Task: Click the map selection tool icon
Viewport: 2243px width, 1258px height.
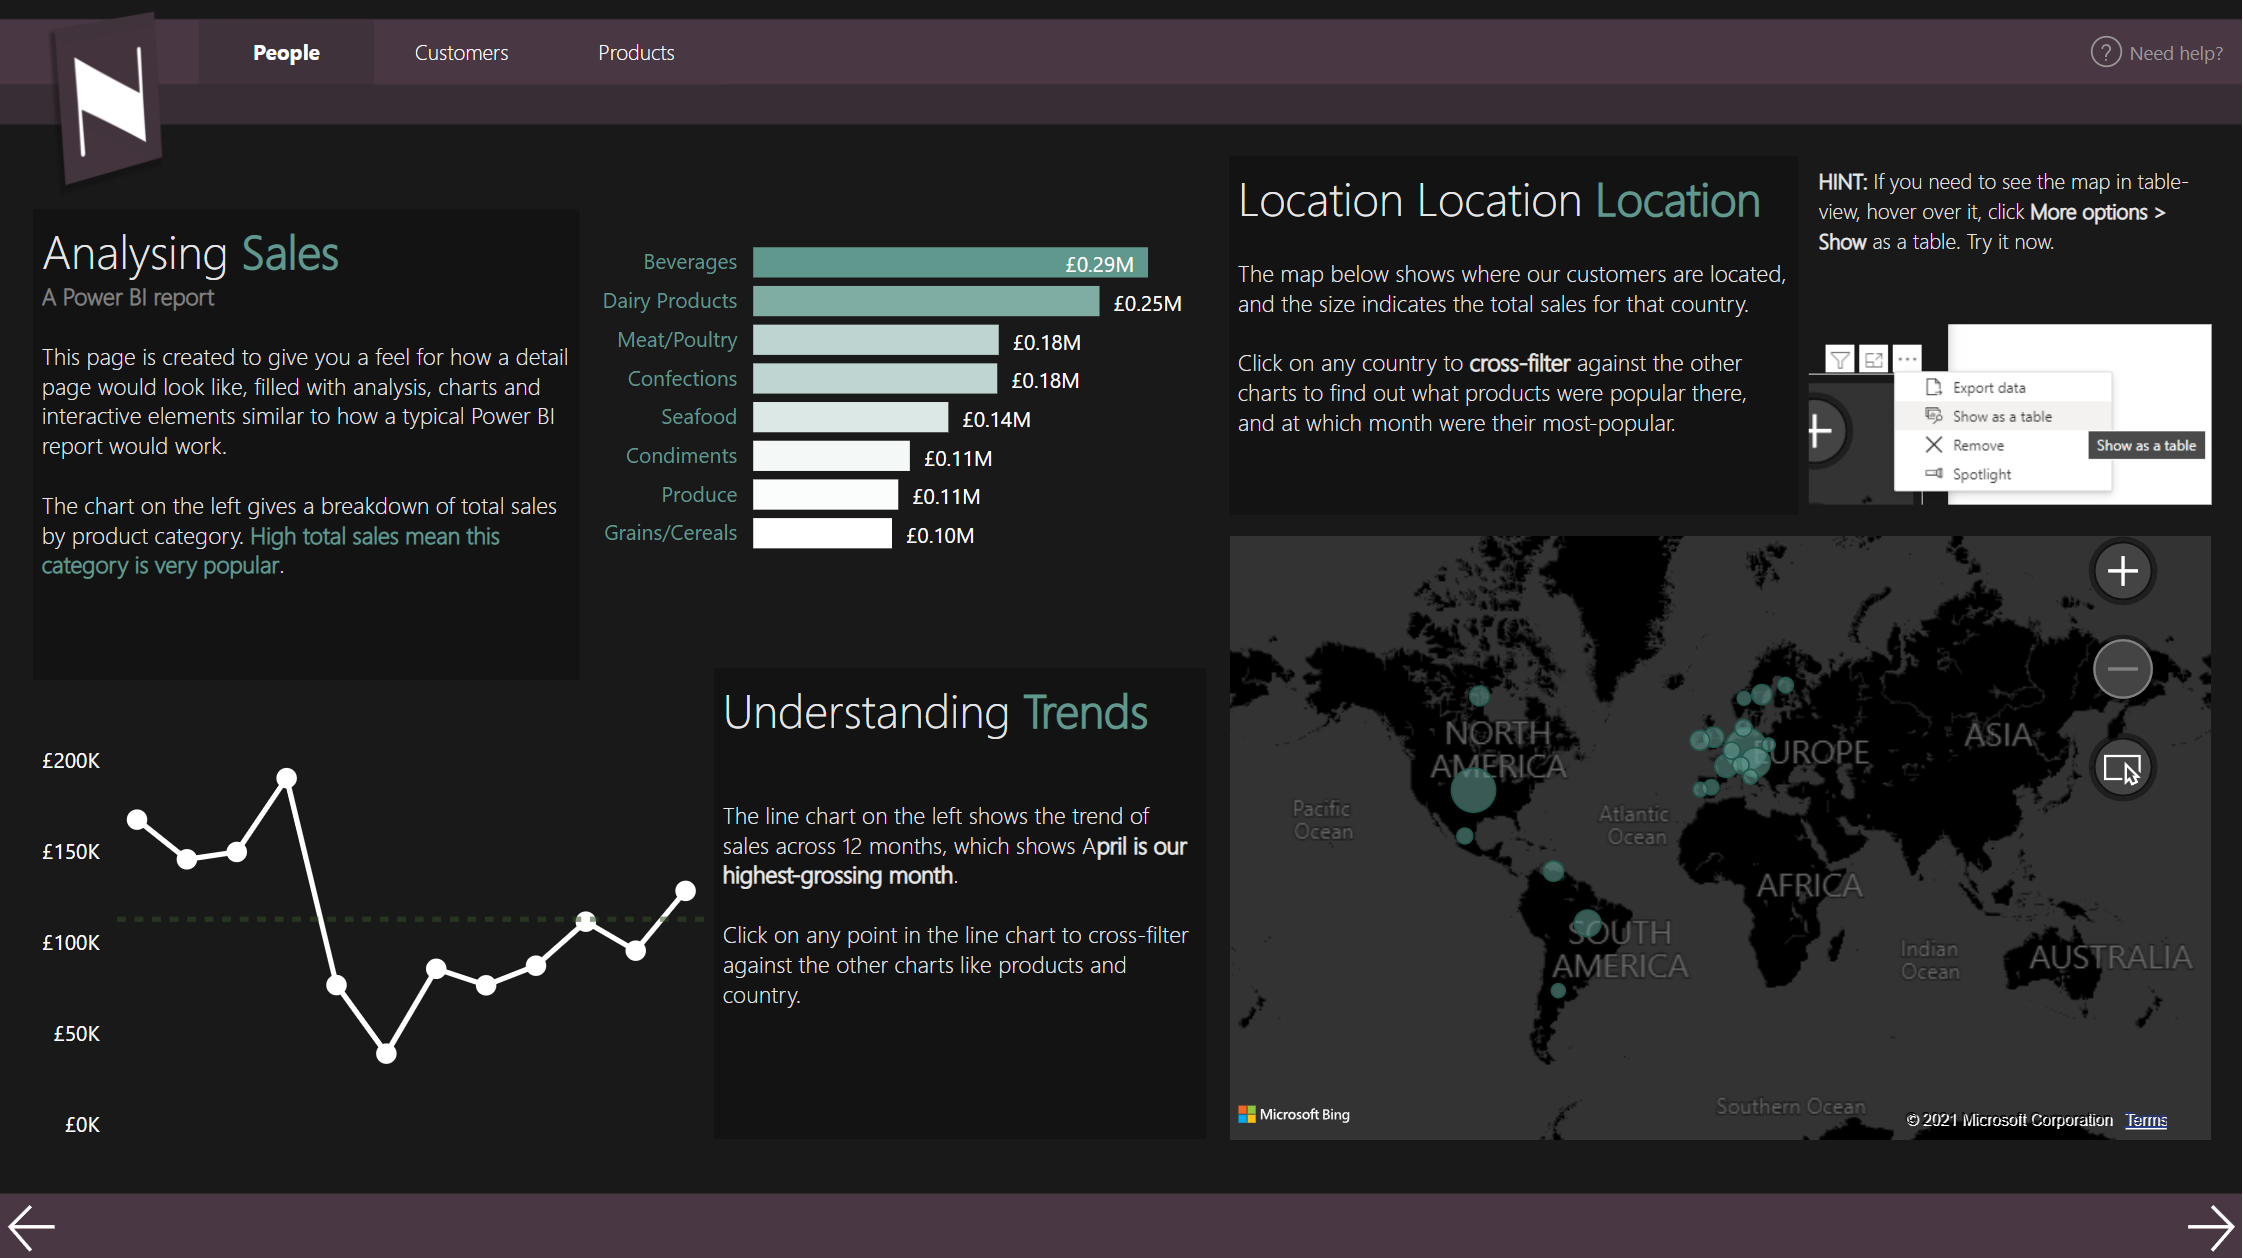Action: pyautogui.click(x=2122, y=768)
